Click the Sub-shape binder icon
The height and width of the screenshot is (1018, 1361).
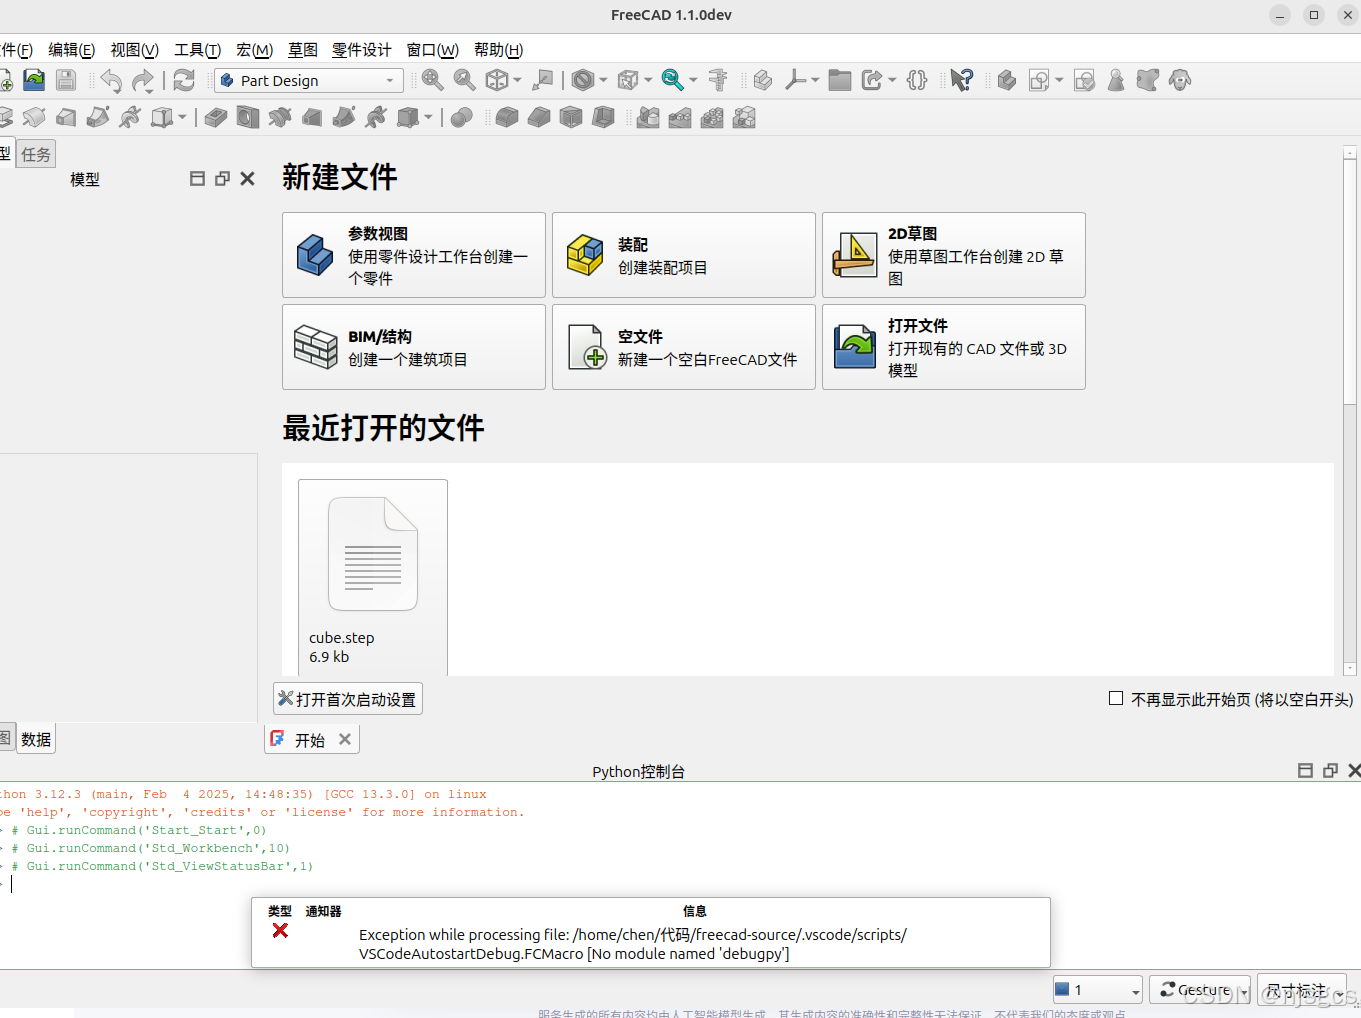pos(1148,80)
